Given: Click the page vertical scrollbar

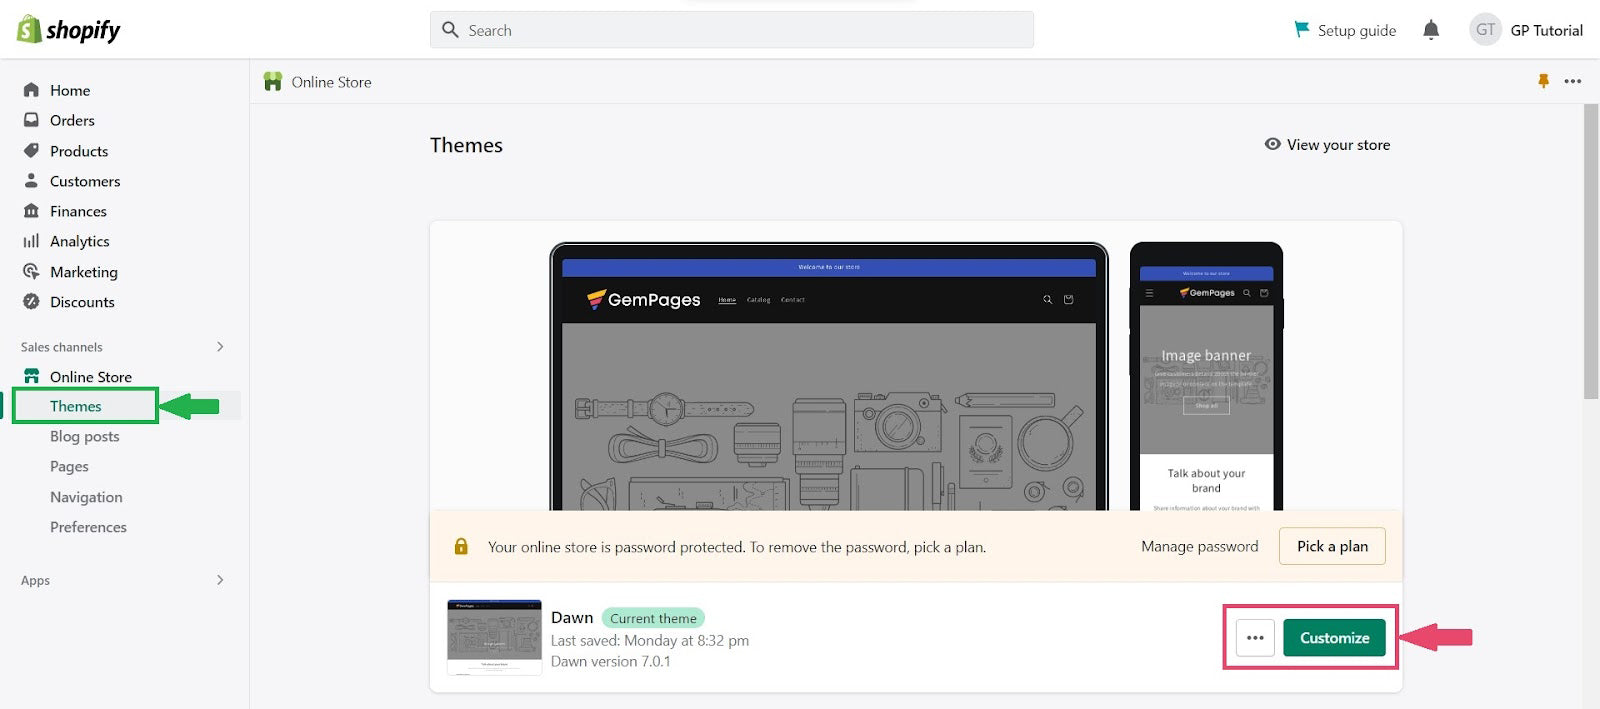Looking at the screenshot, I should [1591, 250].
